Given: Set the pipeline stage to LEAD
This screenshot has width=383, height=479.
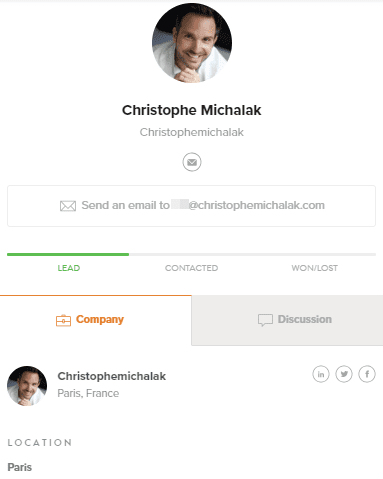Looking at the screenshot, I should (69, 268).
